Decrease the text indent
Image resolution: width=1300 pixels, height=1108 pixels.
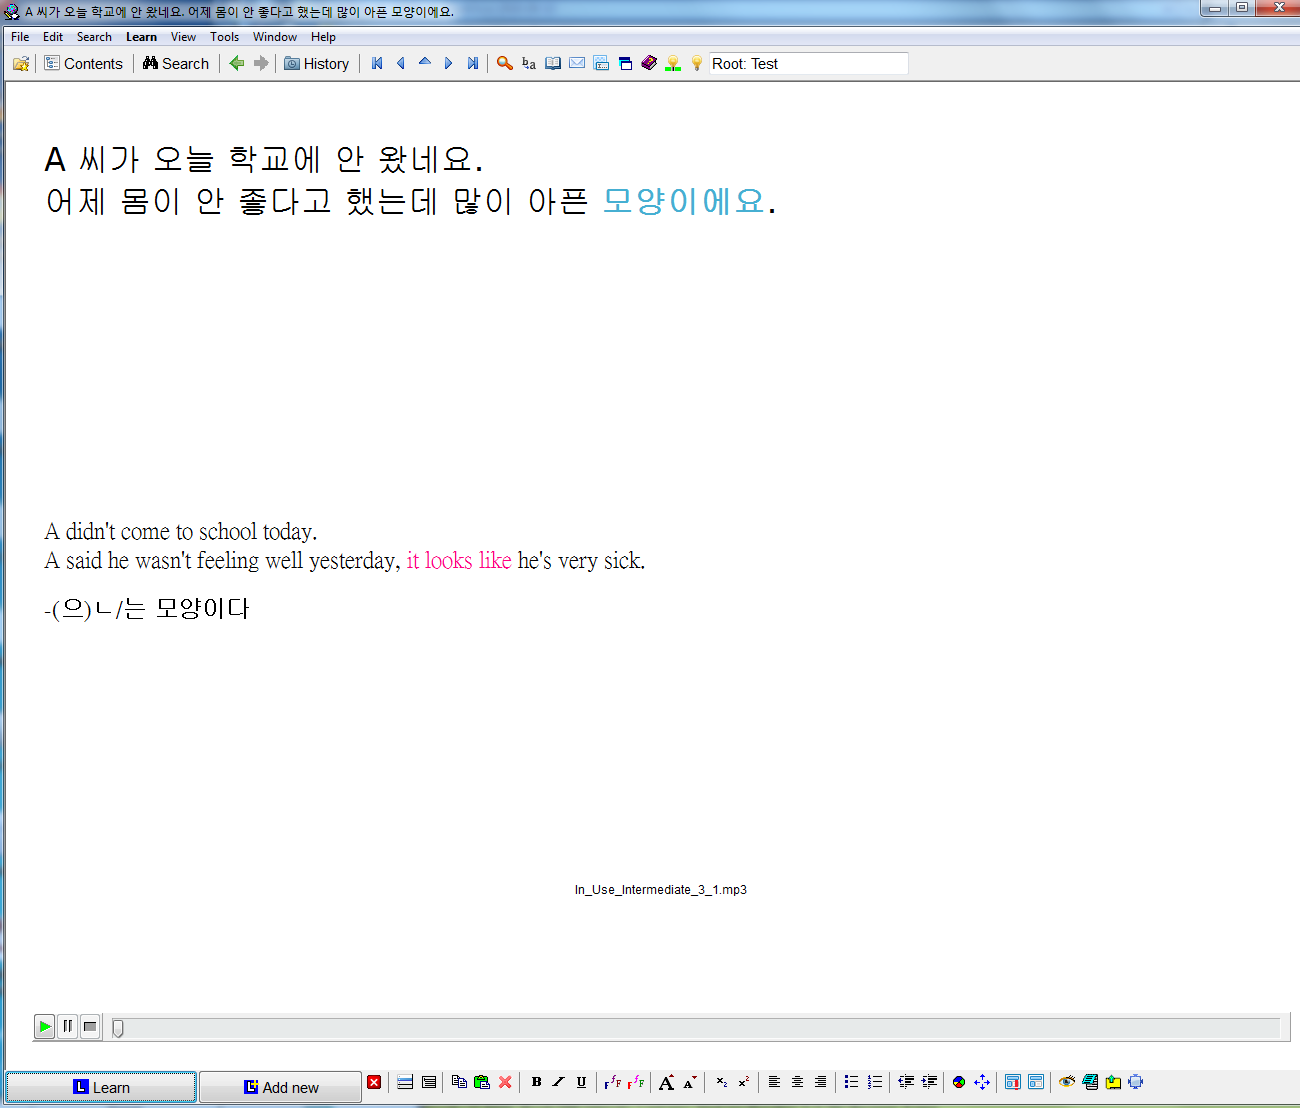906,1082
